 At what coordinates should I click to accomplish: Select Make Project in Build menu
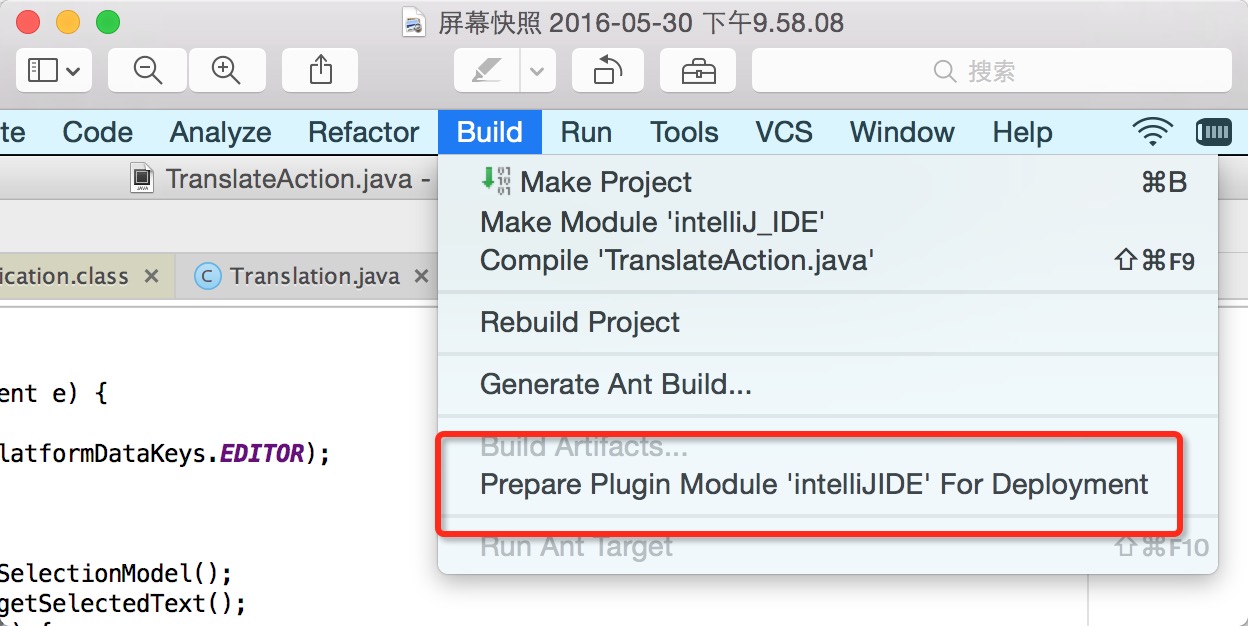(606, 182)
